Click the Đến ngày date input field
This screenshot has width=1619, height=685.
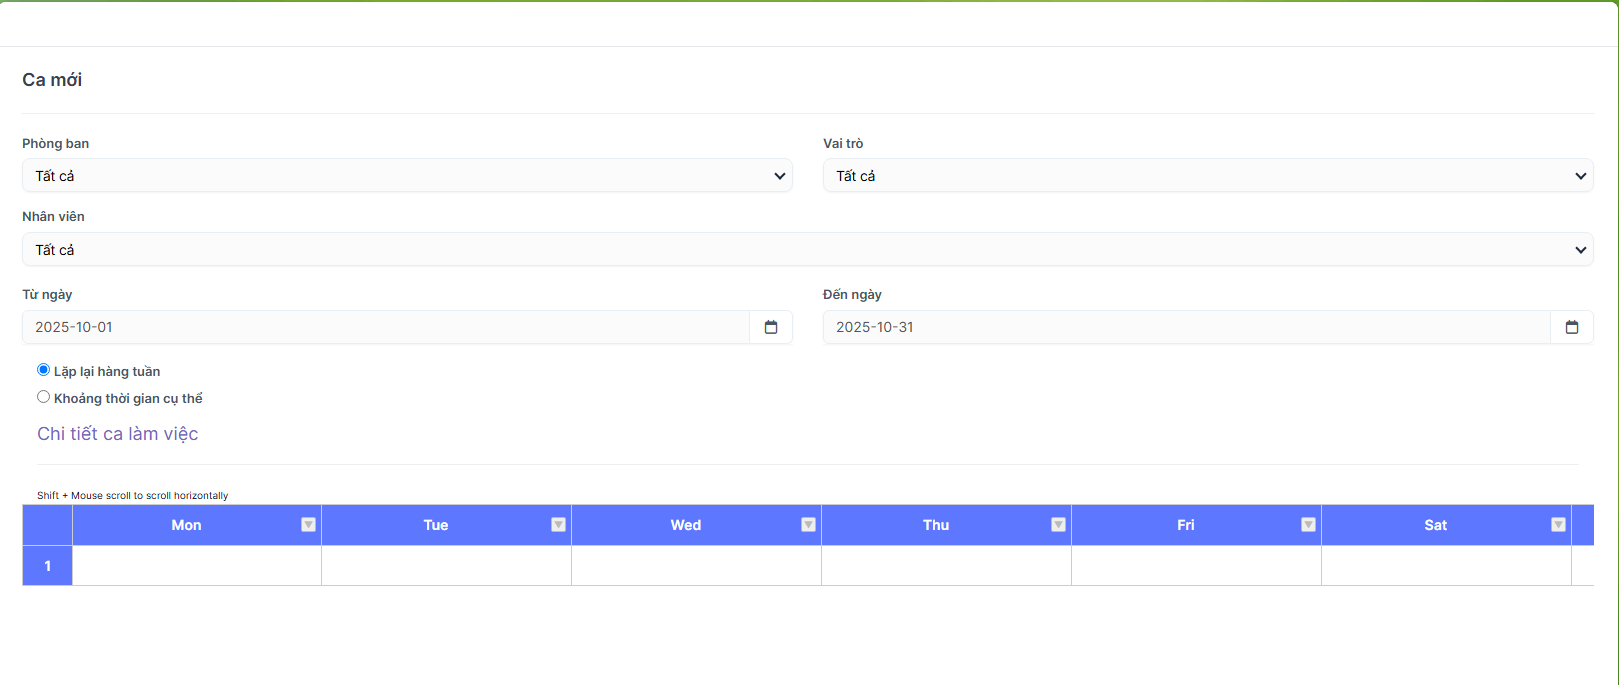tap(1186, 327)
